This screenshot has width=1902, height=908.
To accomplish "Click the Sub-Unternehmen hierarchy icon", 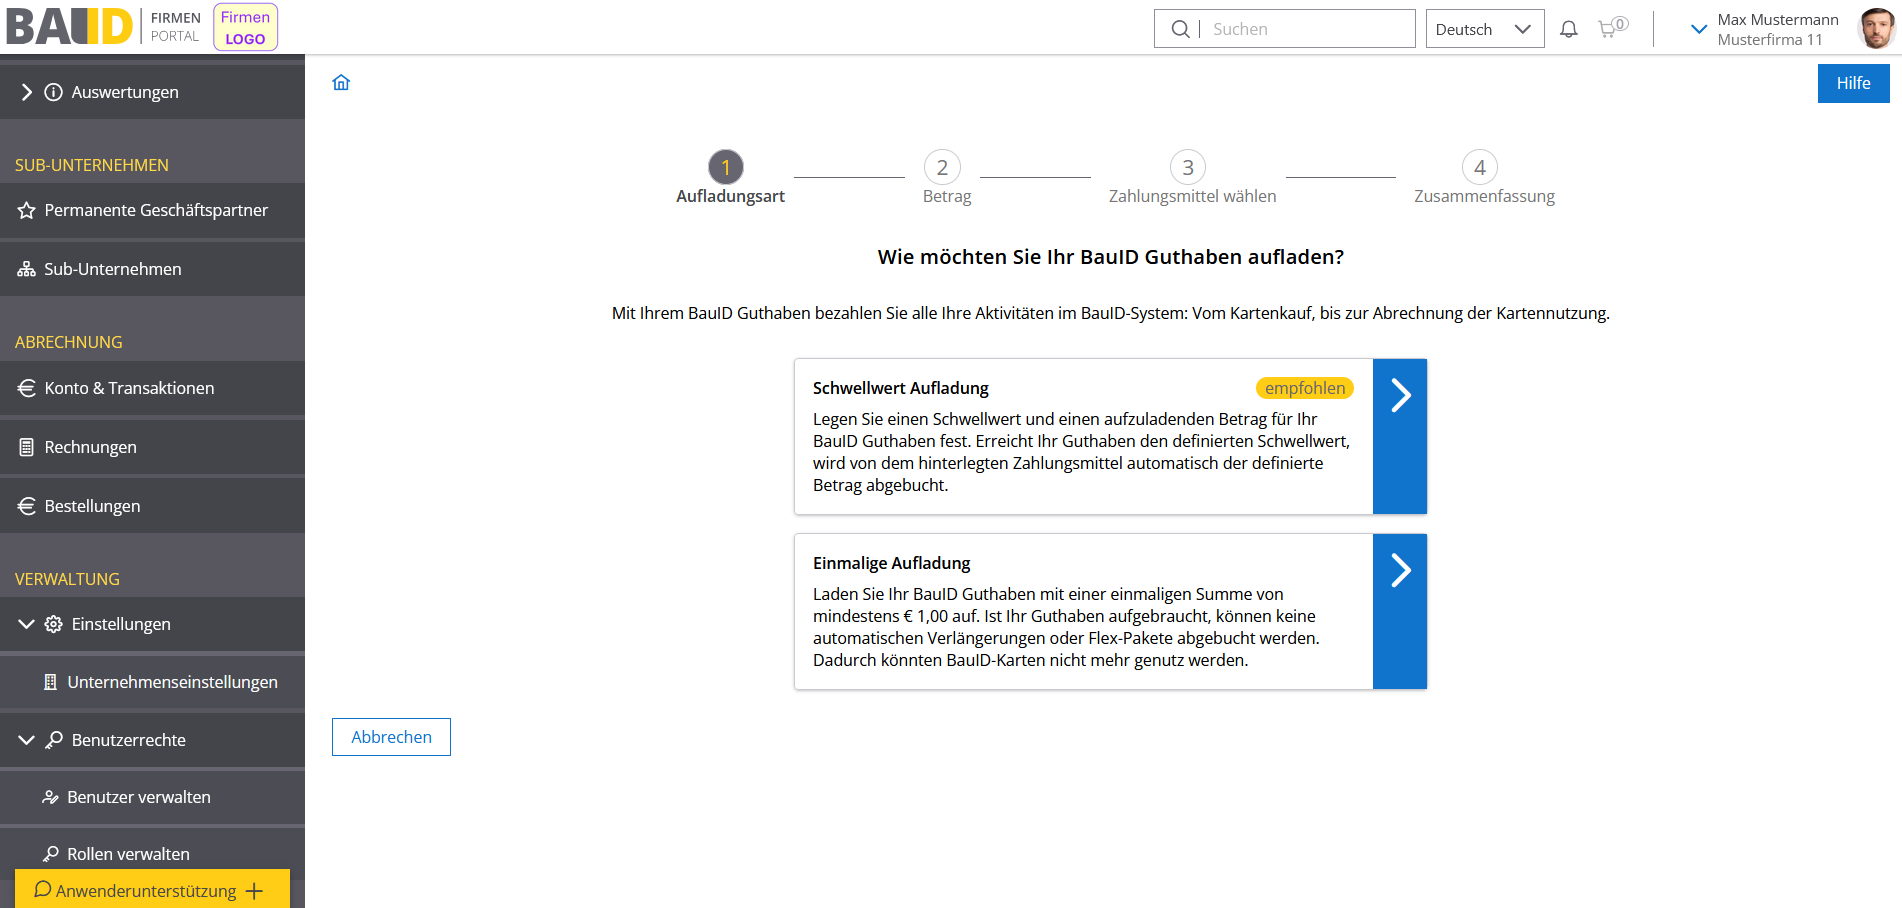I will [x=27, y=269].
